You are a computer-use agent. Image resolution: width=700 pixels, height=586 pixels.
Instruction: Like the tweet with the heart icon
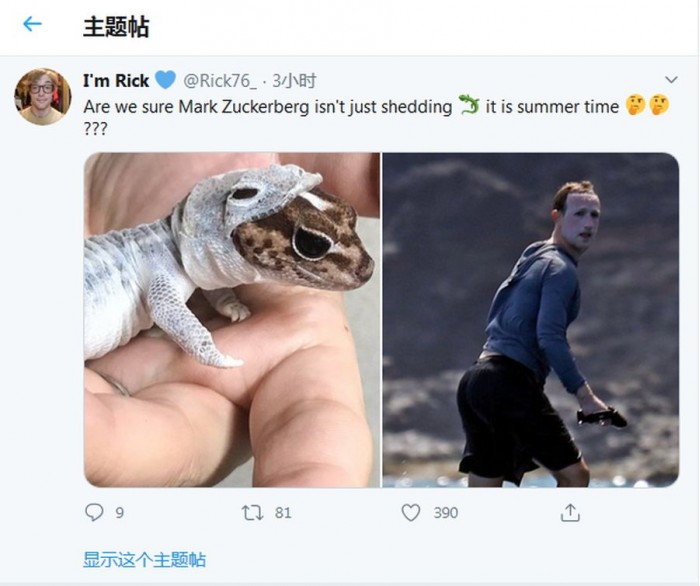[410, 512]
